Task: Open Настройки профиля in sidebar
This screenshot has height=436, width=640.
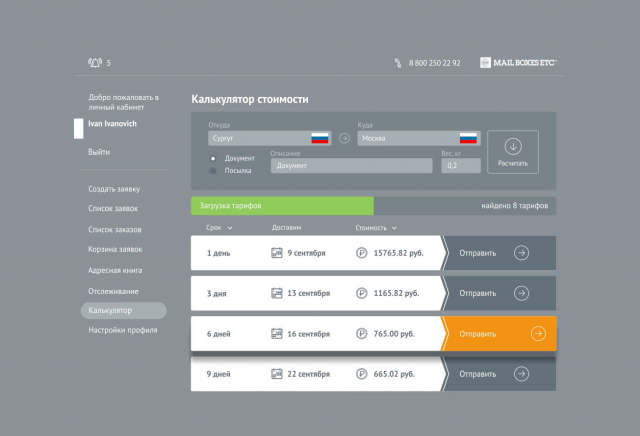Action: (122, 330)
